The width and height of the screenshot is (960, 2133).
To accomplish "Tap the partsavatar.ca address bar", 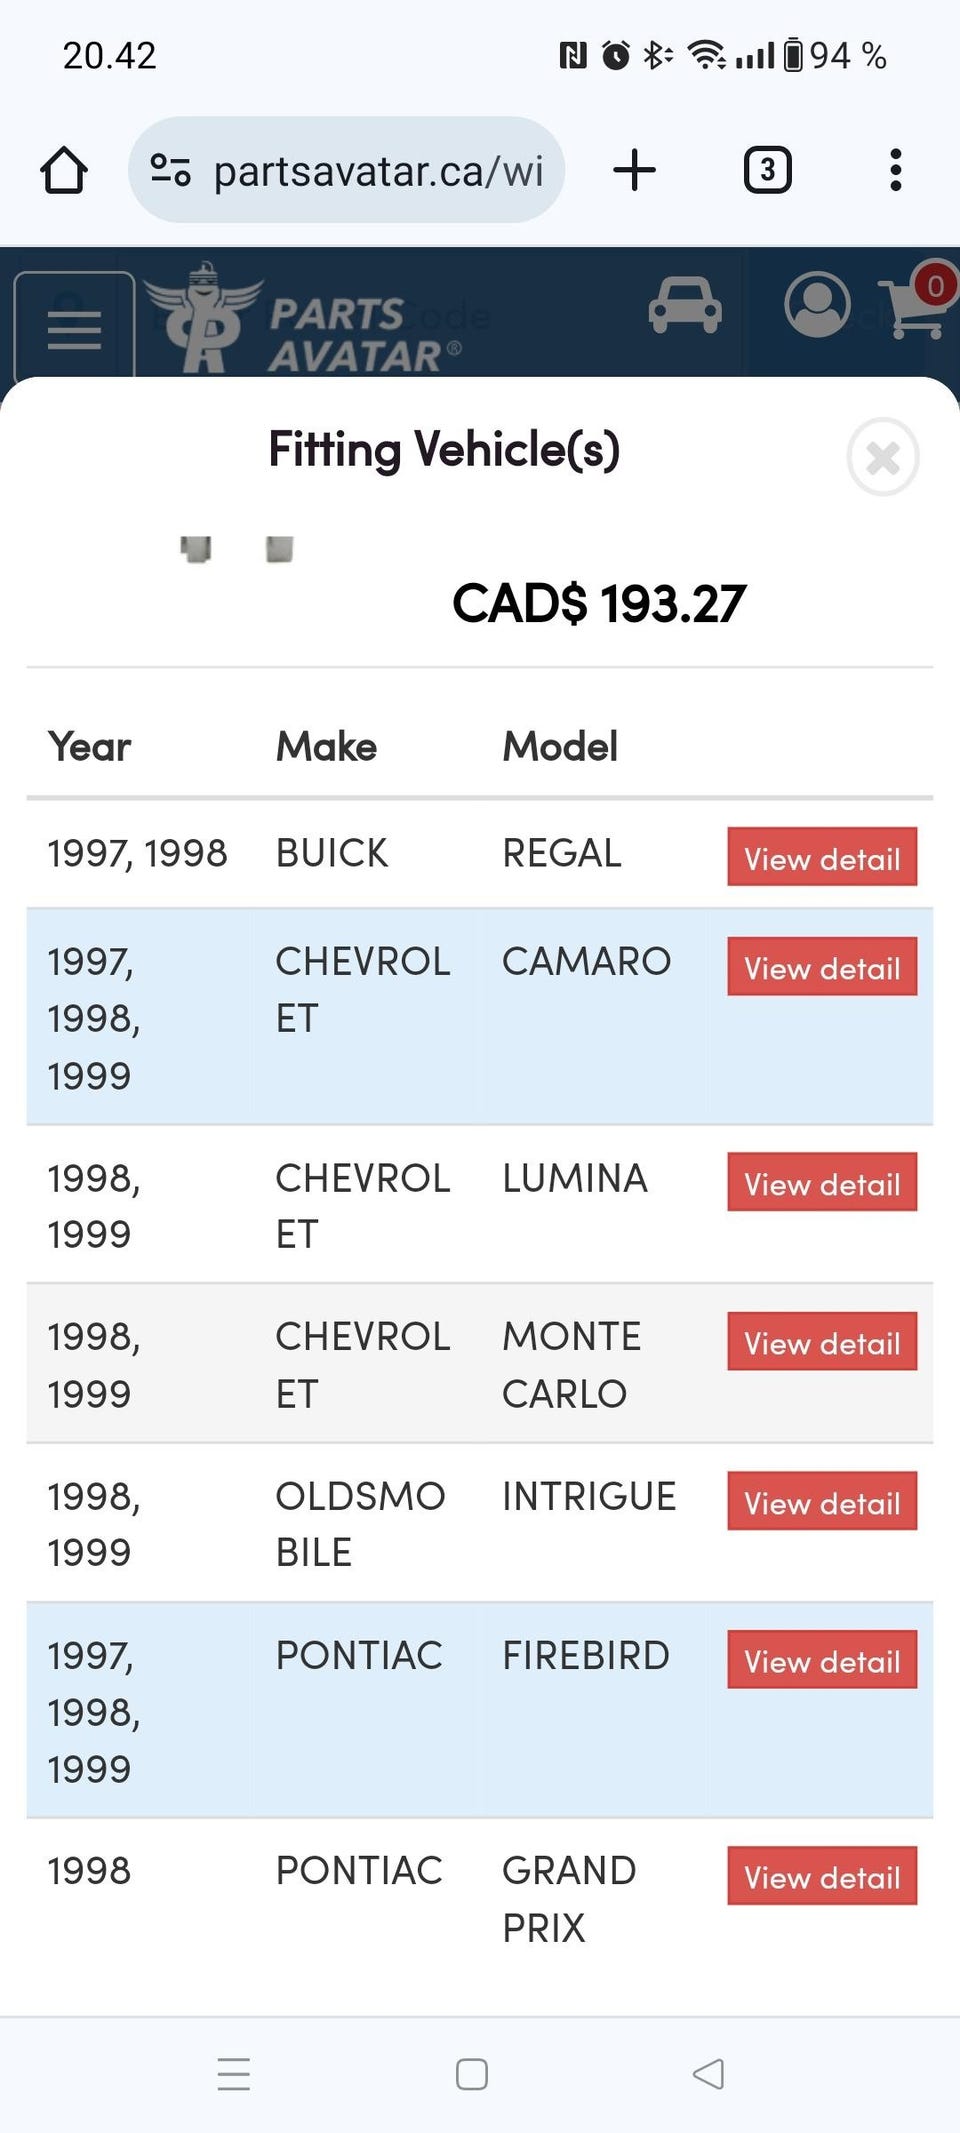I will click(378, 170).
